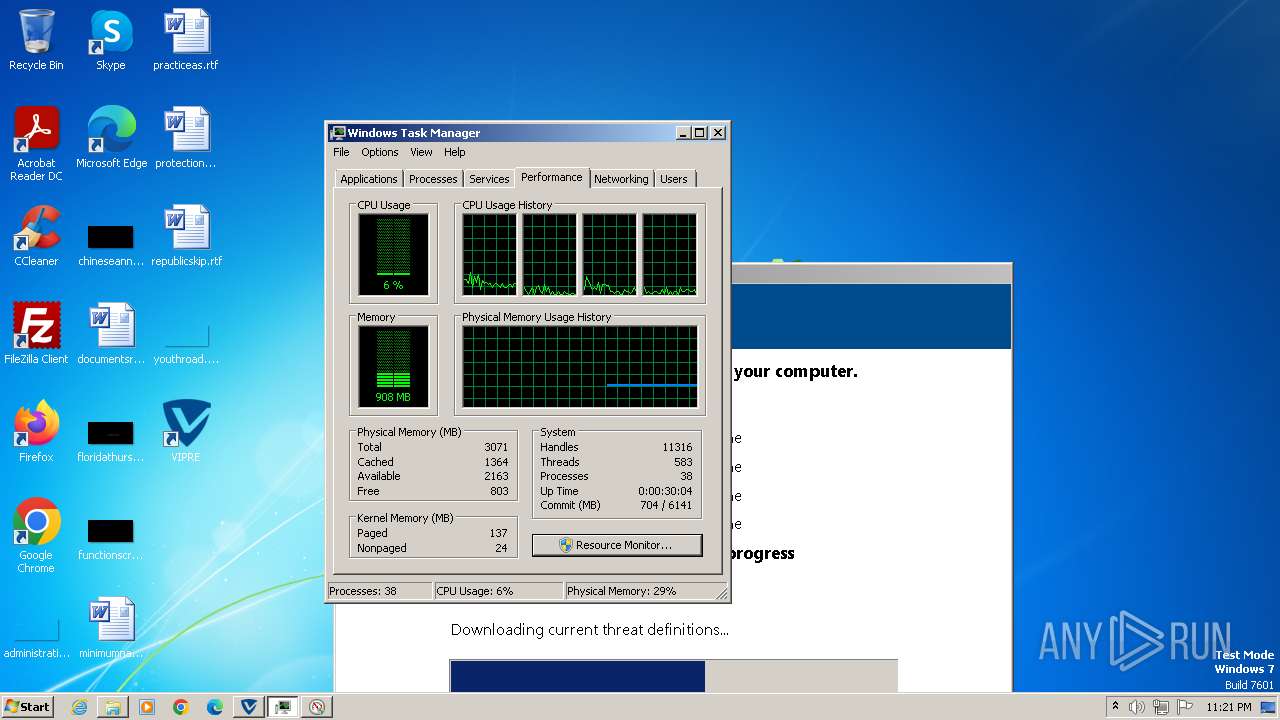
Task: Click the Memory 908 MB meter
Action: click(393, 366)
